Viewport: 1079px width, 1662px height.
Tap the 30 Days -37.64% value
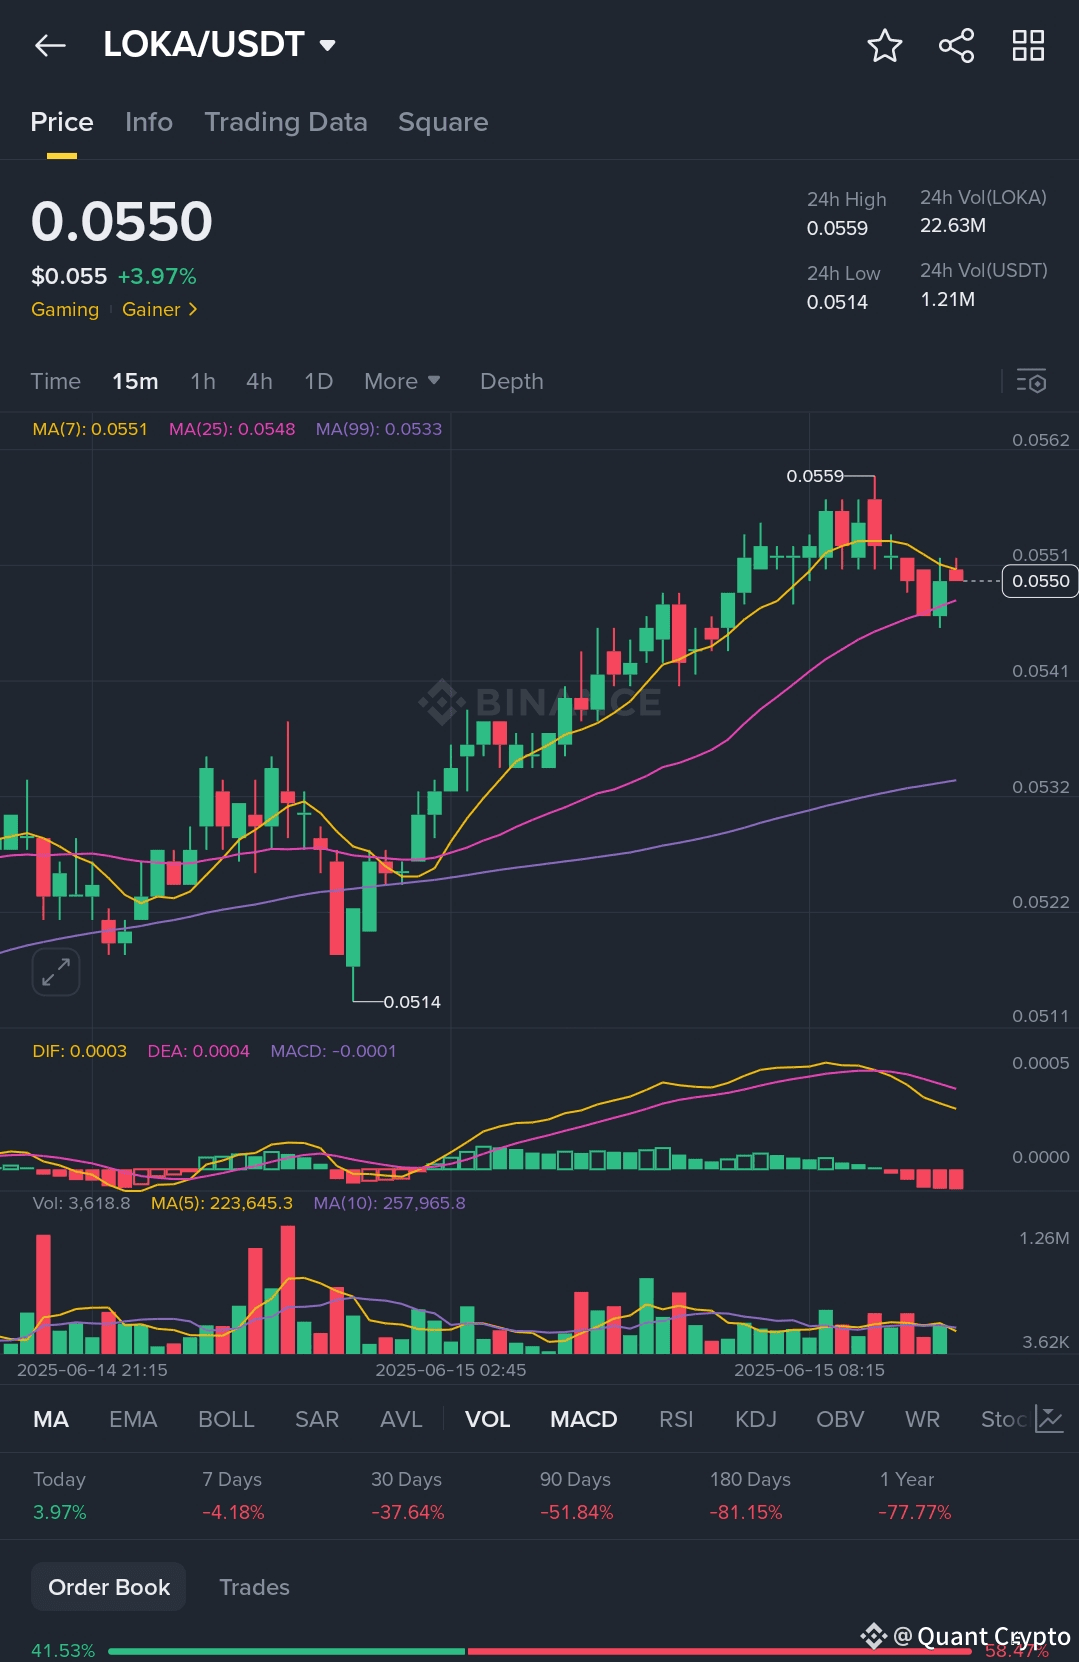pyautogui.click(x=408, y=1512)
